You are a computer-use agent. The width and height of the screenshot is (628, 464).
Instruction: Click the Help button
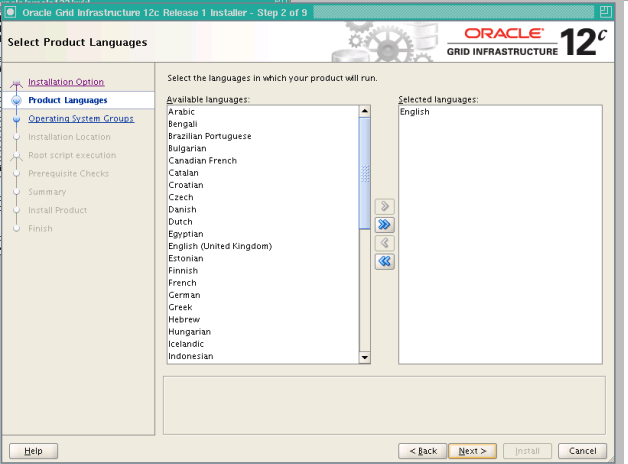33,451
